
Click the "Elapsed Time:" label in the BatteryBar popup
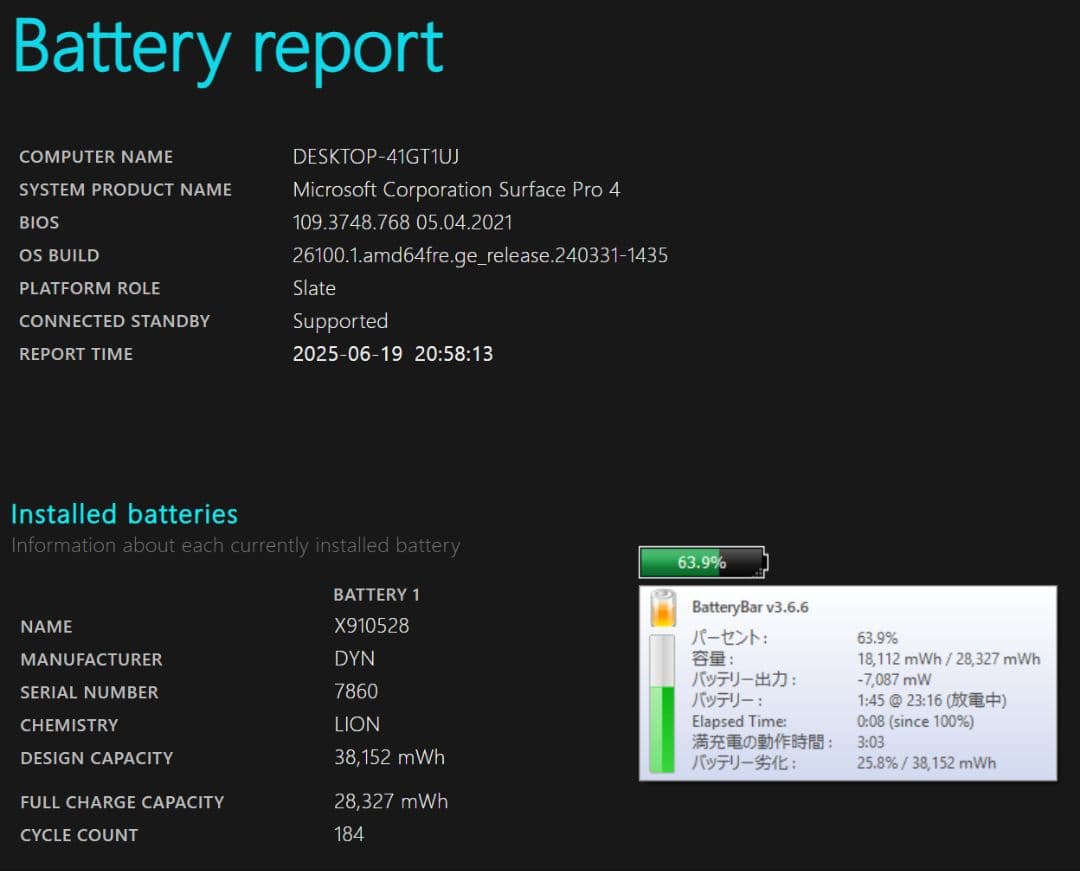tap(739, 722)
